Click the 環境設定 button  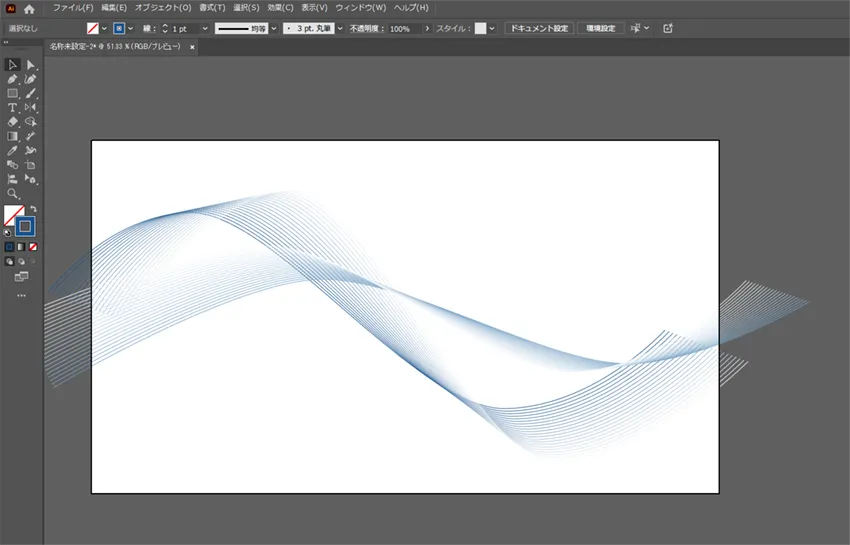point(600,29)
